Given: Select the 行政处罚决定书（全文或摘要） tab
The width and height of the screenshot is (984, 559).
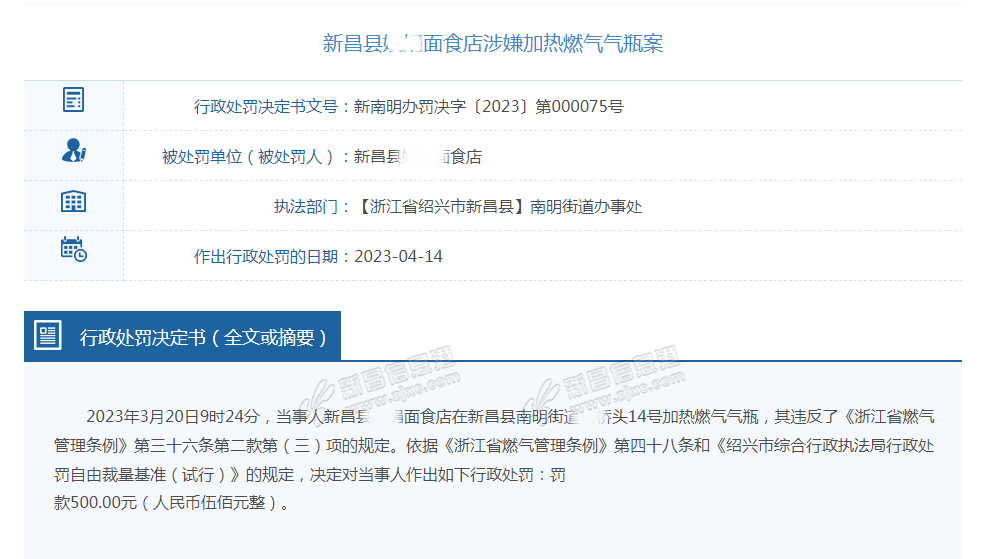Looking at the screenshot, I should (x=203, y=337).
